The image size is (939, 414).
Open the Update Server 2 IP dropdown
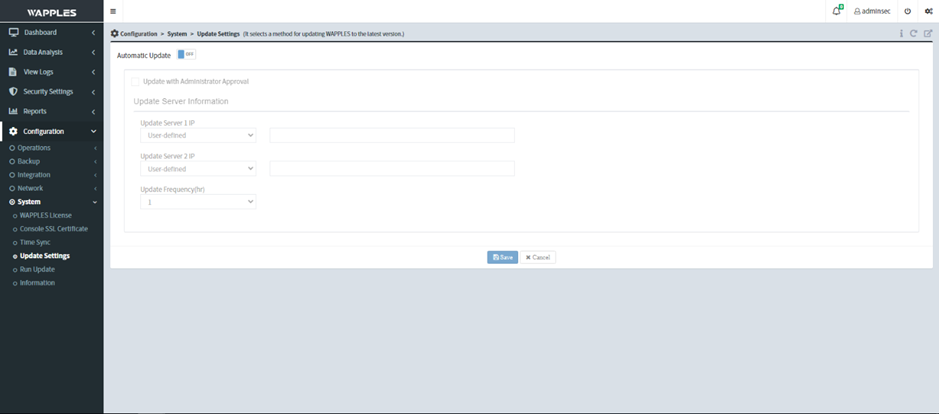(x=198, y=169)
